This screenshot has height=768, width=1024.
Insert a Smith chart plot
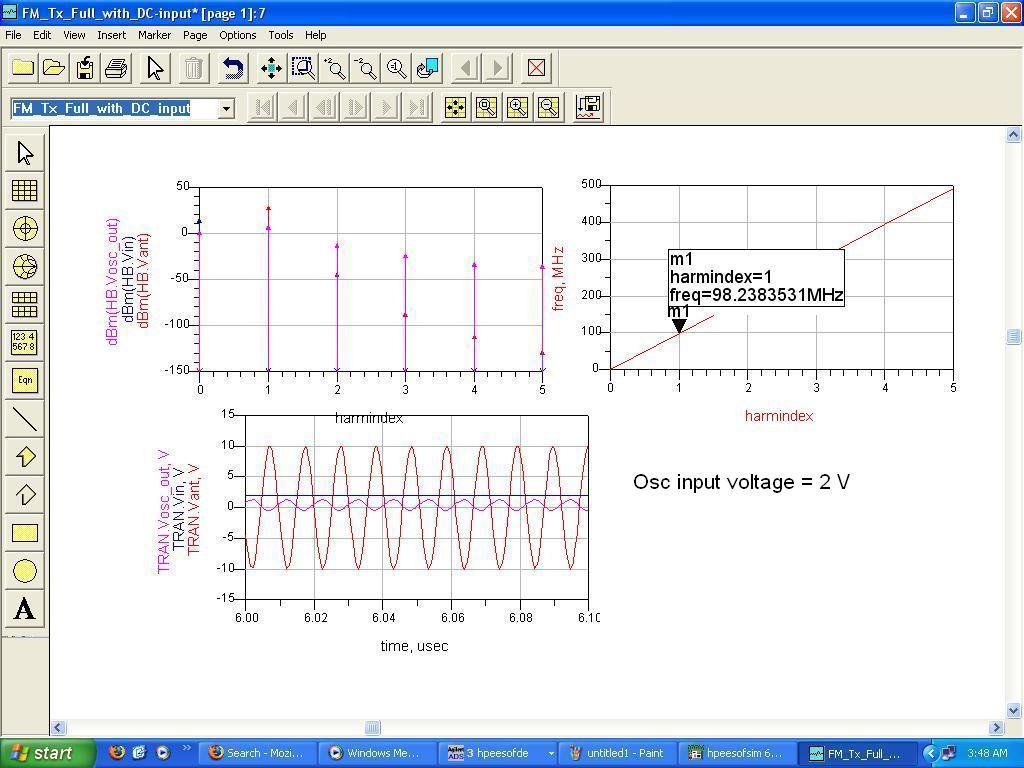25,267
